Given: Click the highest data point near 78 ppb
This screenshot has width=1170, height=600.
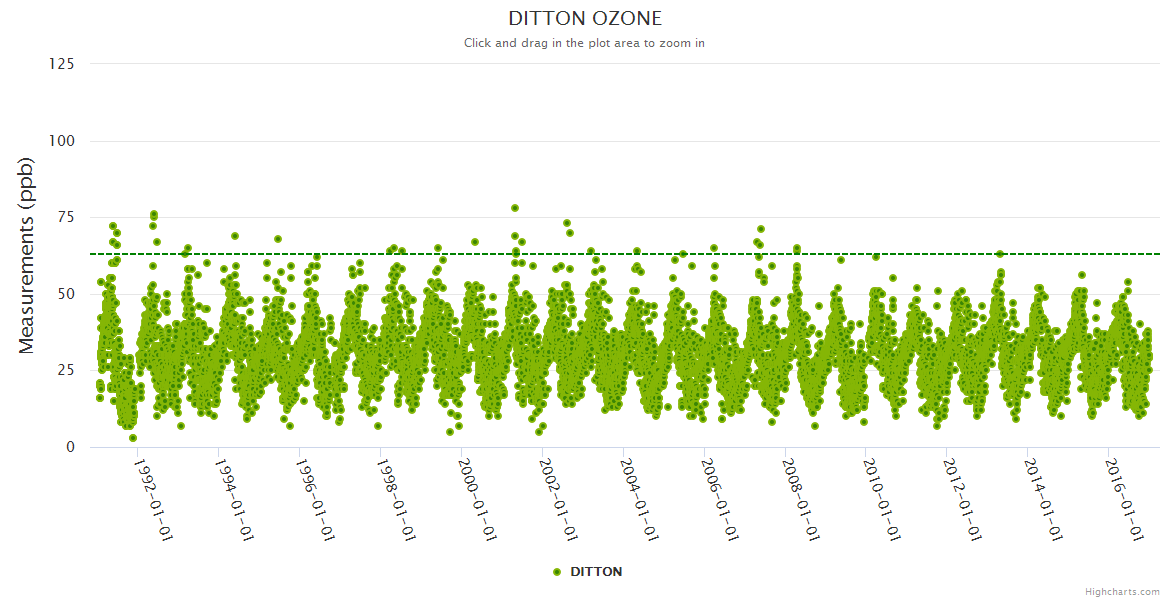Looking at the screenshot, I should pos(515,208).
